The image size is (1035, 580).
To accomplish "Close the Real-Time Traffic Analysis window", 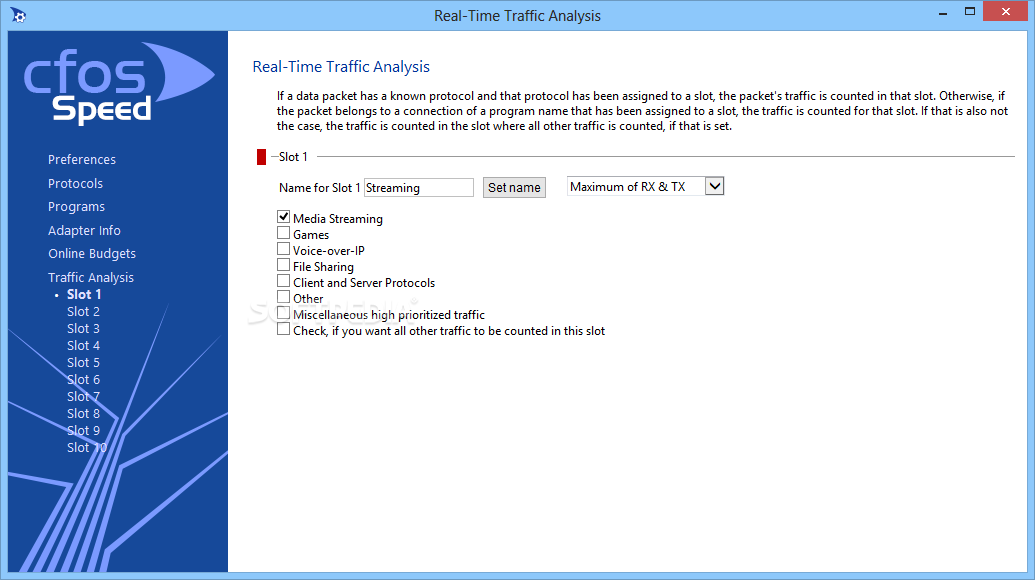I will [x=1005, y=11].
